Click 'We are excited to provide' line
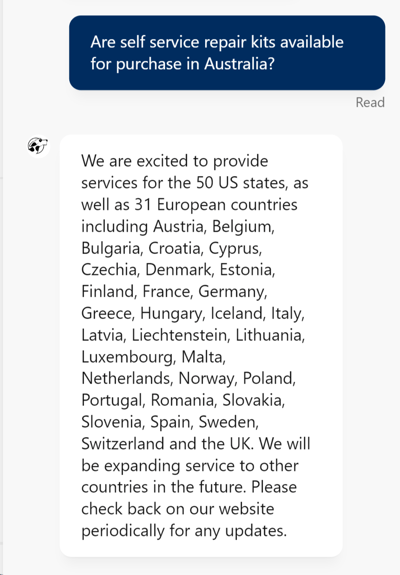 pyautogui.click(x=175, y=161)
